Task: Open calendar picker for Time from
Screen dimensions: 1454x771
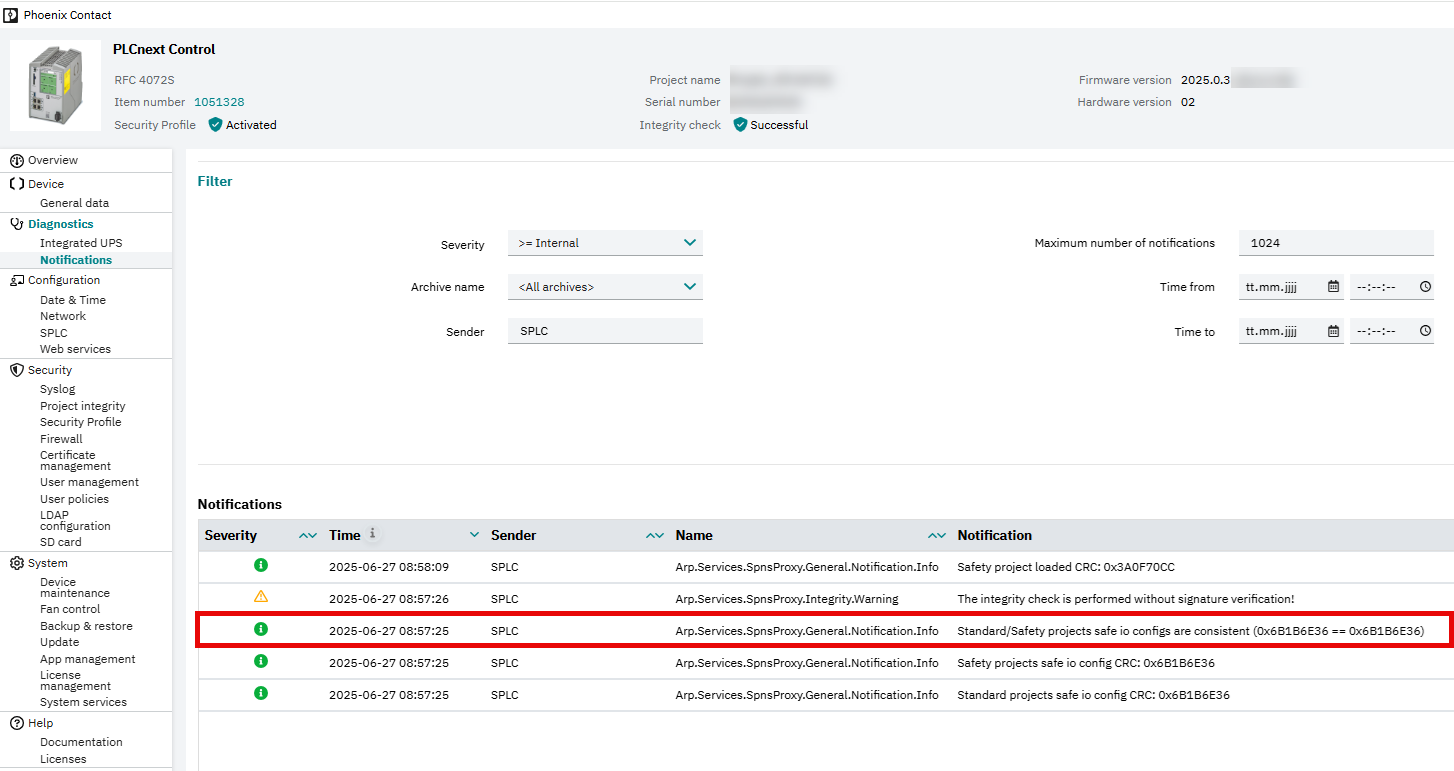Action: (x=1333, y=287)
